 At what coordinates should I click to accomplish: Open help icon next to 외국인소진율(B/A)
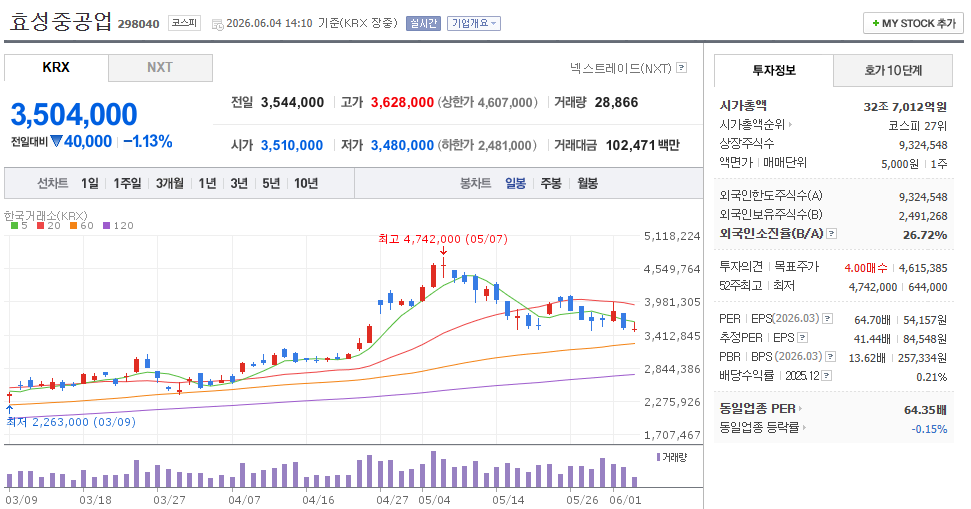click(x=832, y=233)
